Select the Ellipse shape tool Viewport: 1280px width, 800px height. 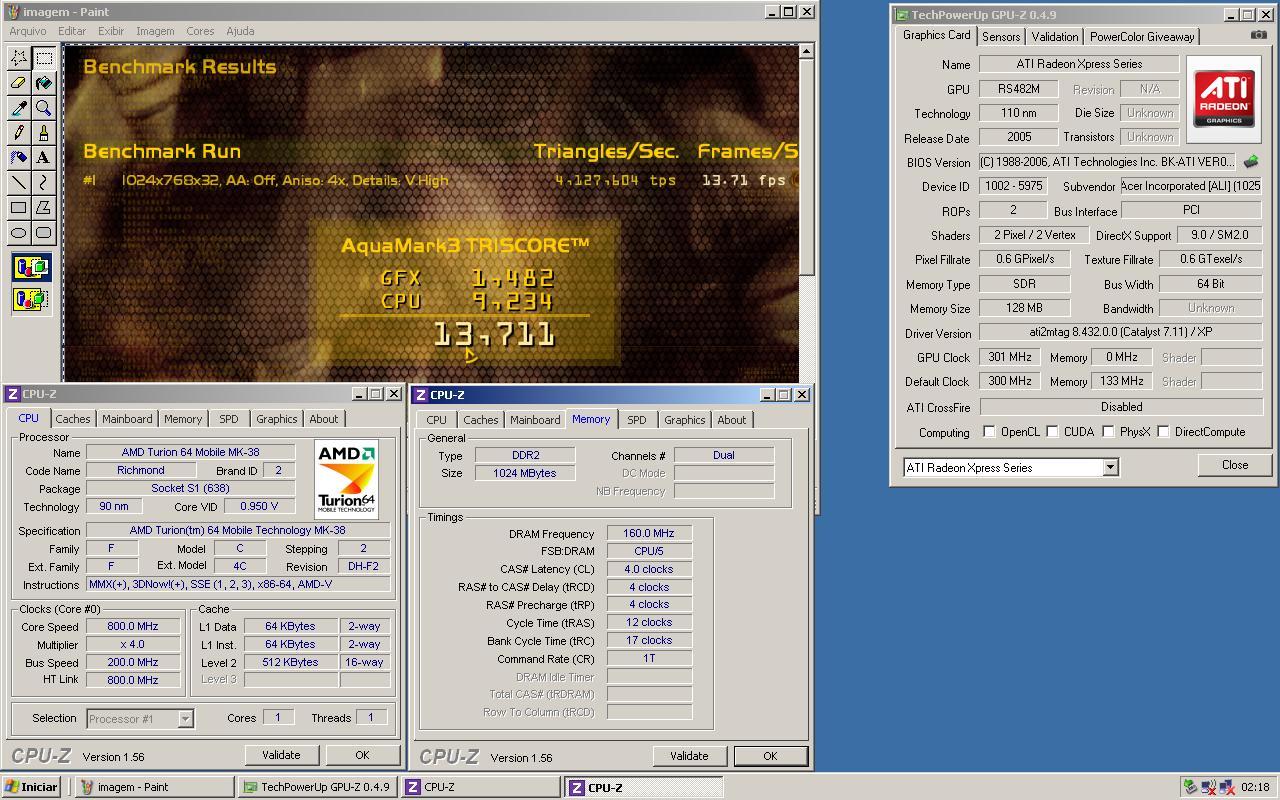pyautogui.click(x=19, y=233)
